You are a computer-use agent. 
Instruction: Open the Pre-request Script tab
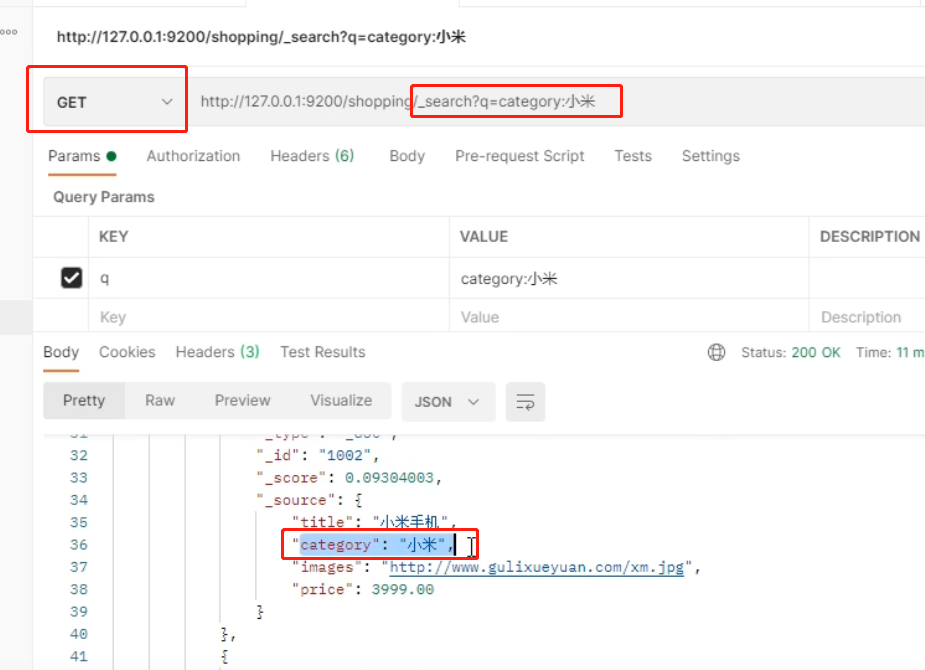[520, 156]
